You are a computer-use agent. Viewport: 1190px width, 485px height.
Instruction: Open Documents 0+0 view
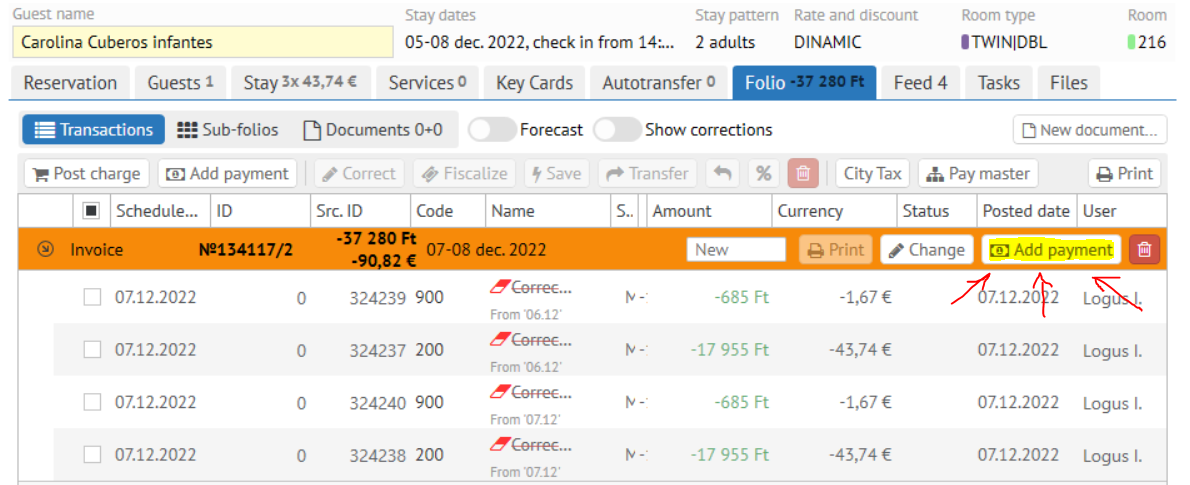373,130
